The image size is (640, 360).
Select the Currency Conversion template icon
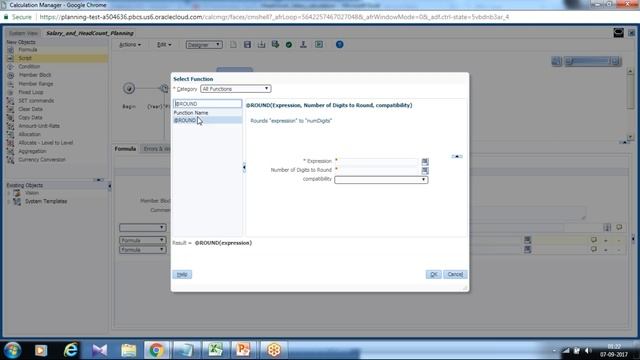pyautogui.click(x=11, y=160)
